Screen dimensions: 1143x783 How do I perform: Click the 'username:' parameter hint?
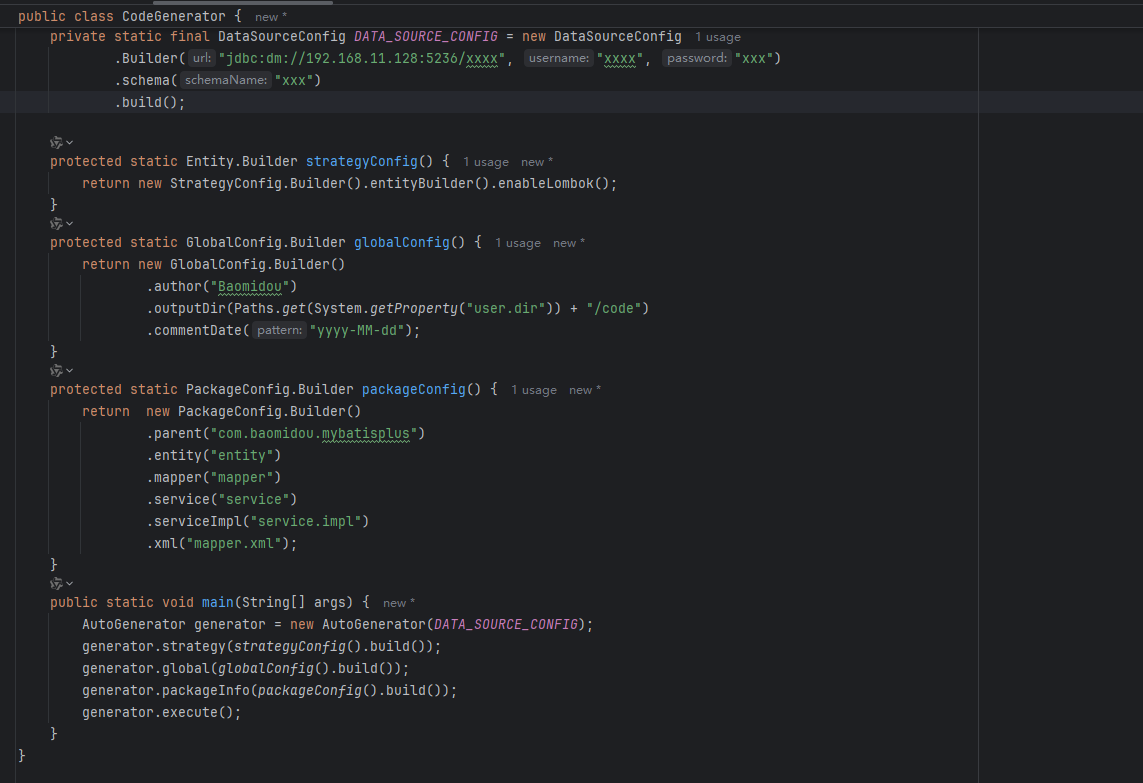tap(558, 58)
